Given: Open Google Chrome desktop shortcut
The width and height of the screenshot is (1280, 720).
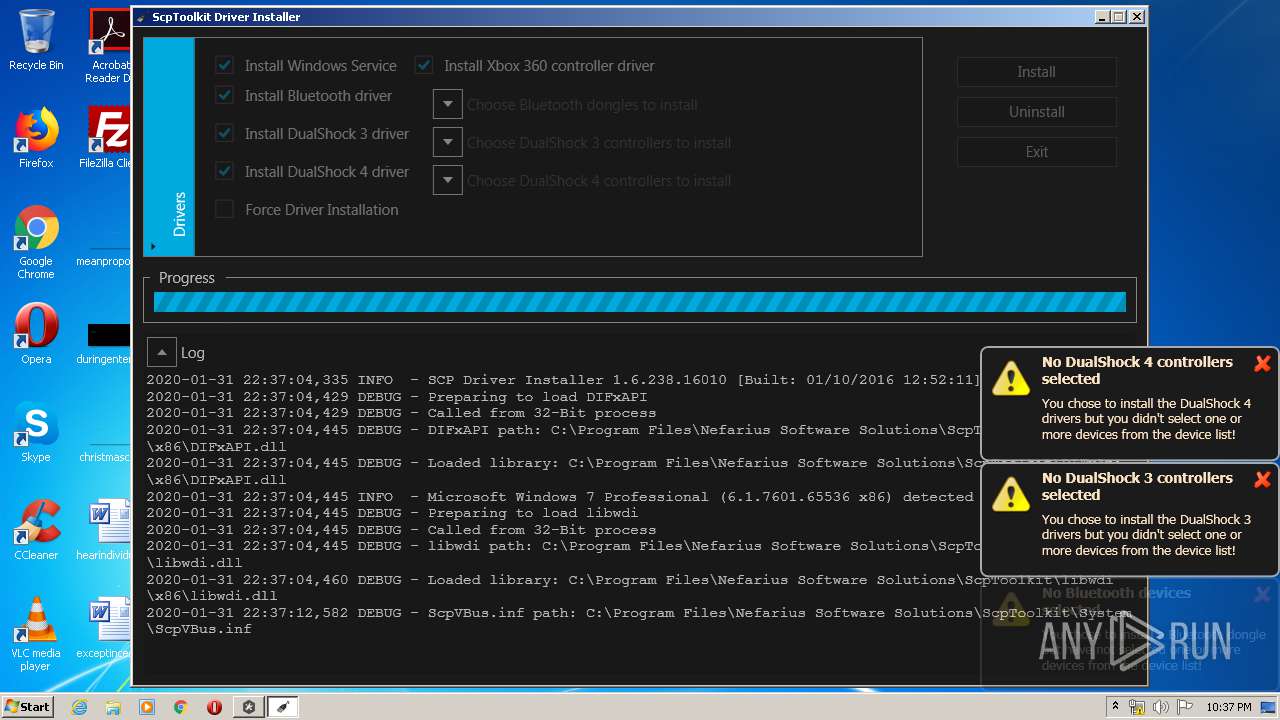Looking at the screenshot, I should point(36,242).
